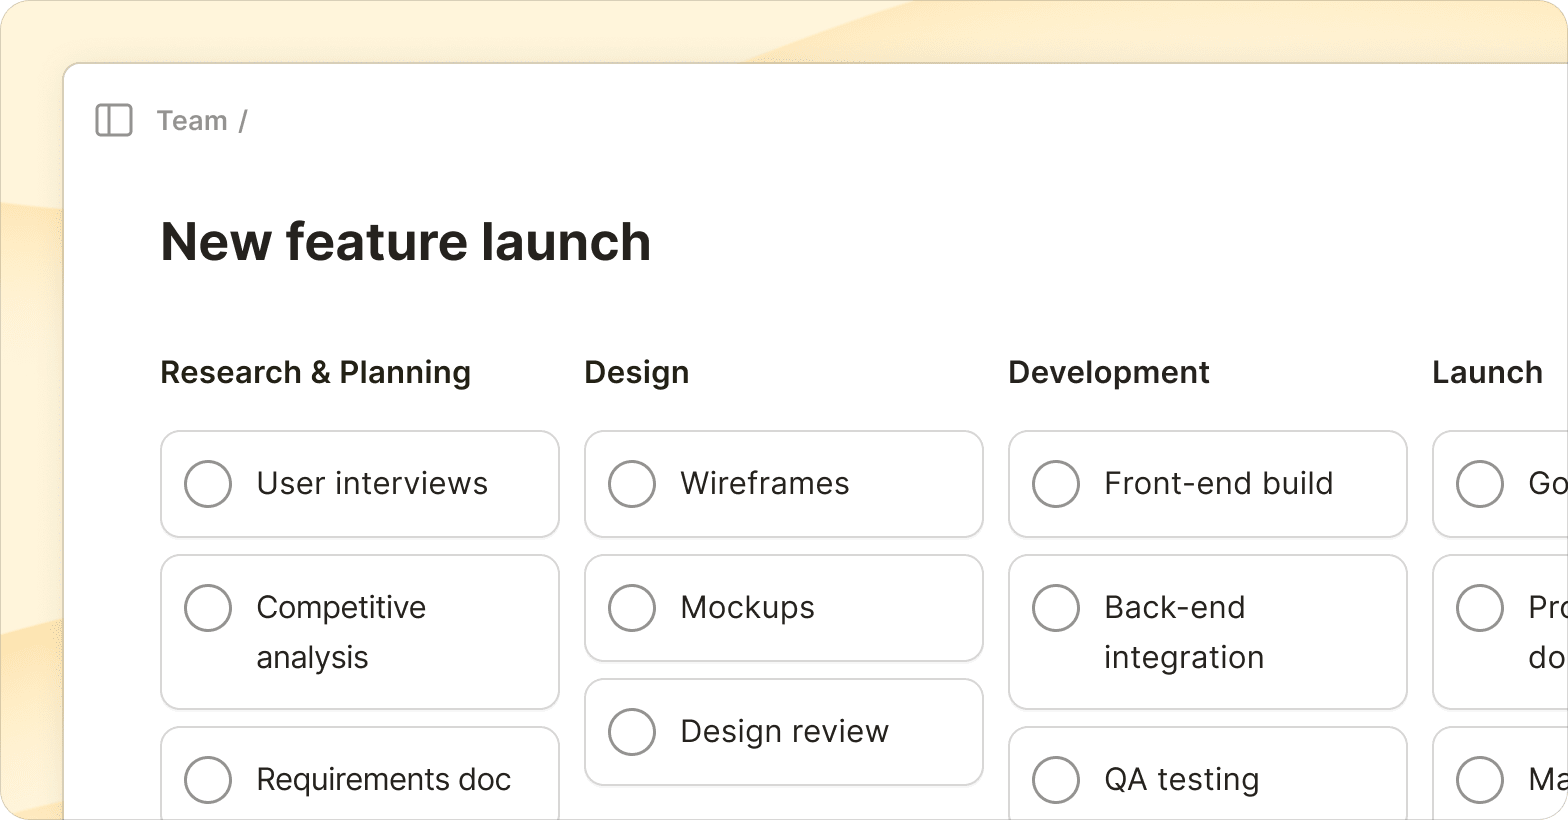Click the New feature launch title
The image size is (1568, 820).
406,242
